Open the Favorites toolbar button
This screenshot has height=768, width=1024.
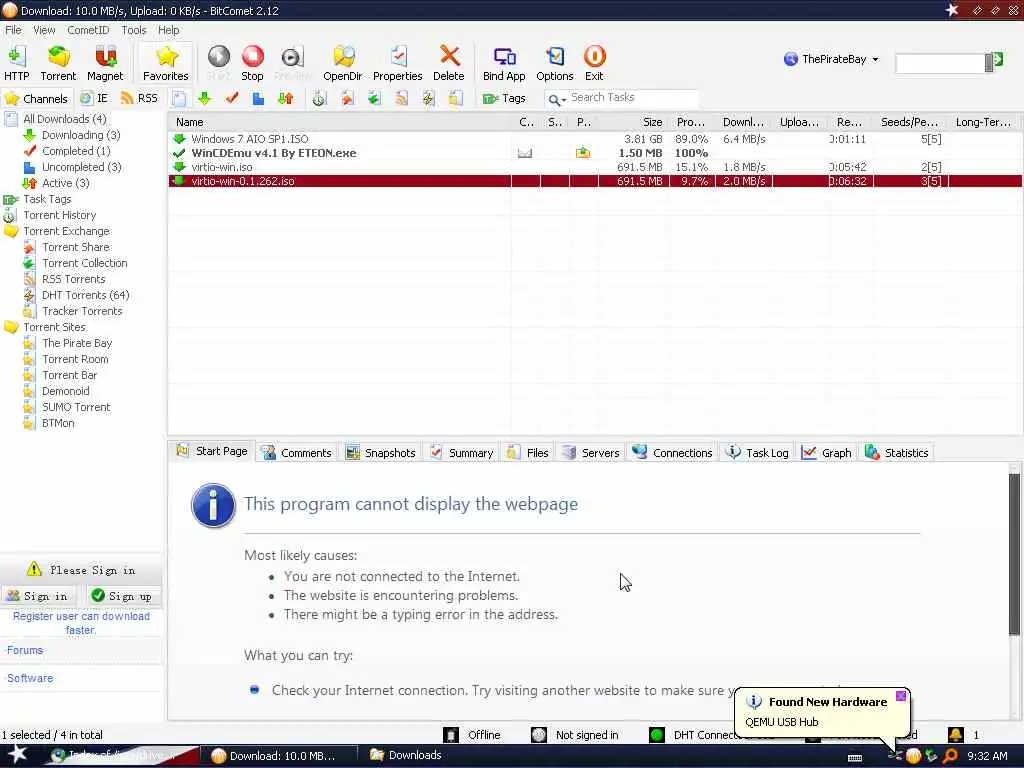tap(166, 63)
